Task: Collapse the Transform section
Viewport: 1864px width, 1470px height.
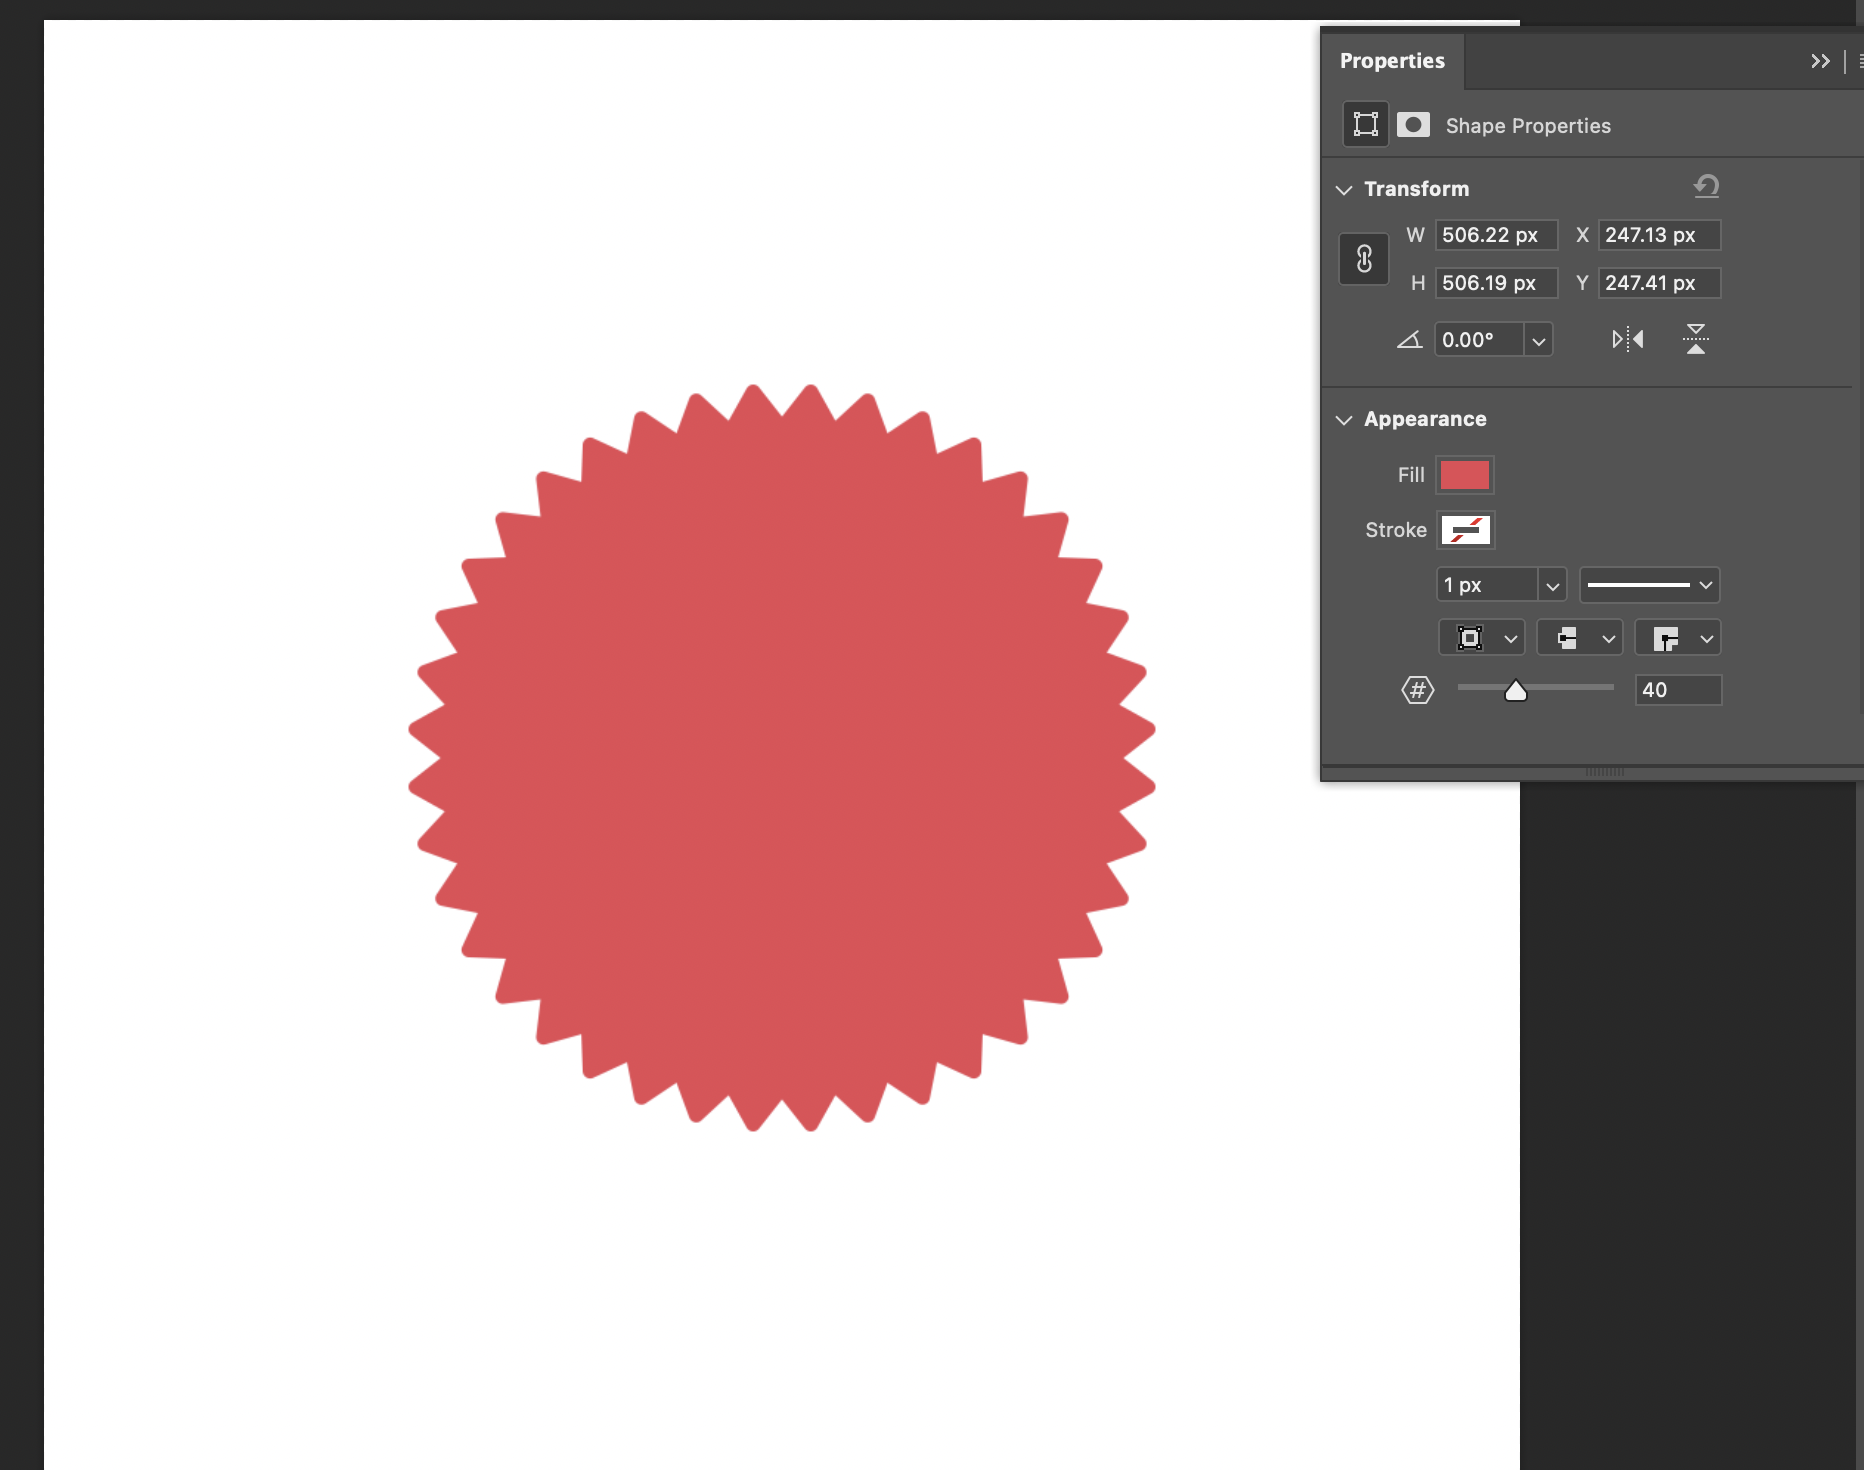Action: (1344, 189)
